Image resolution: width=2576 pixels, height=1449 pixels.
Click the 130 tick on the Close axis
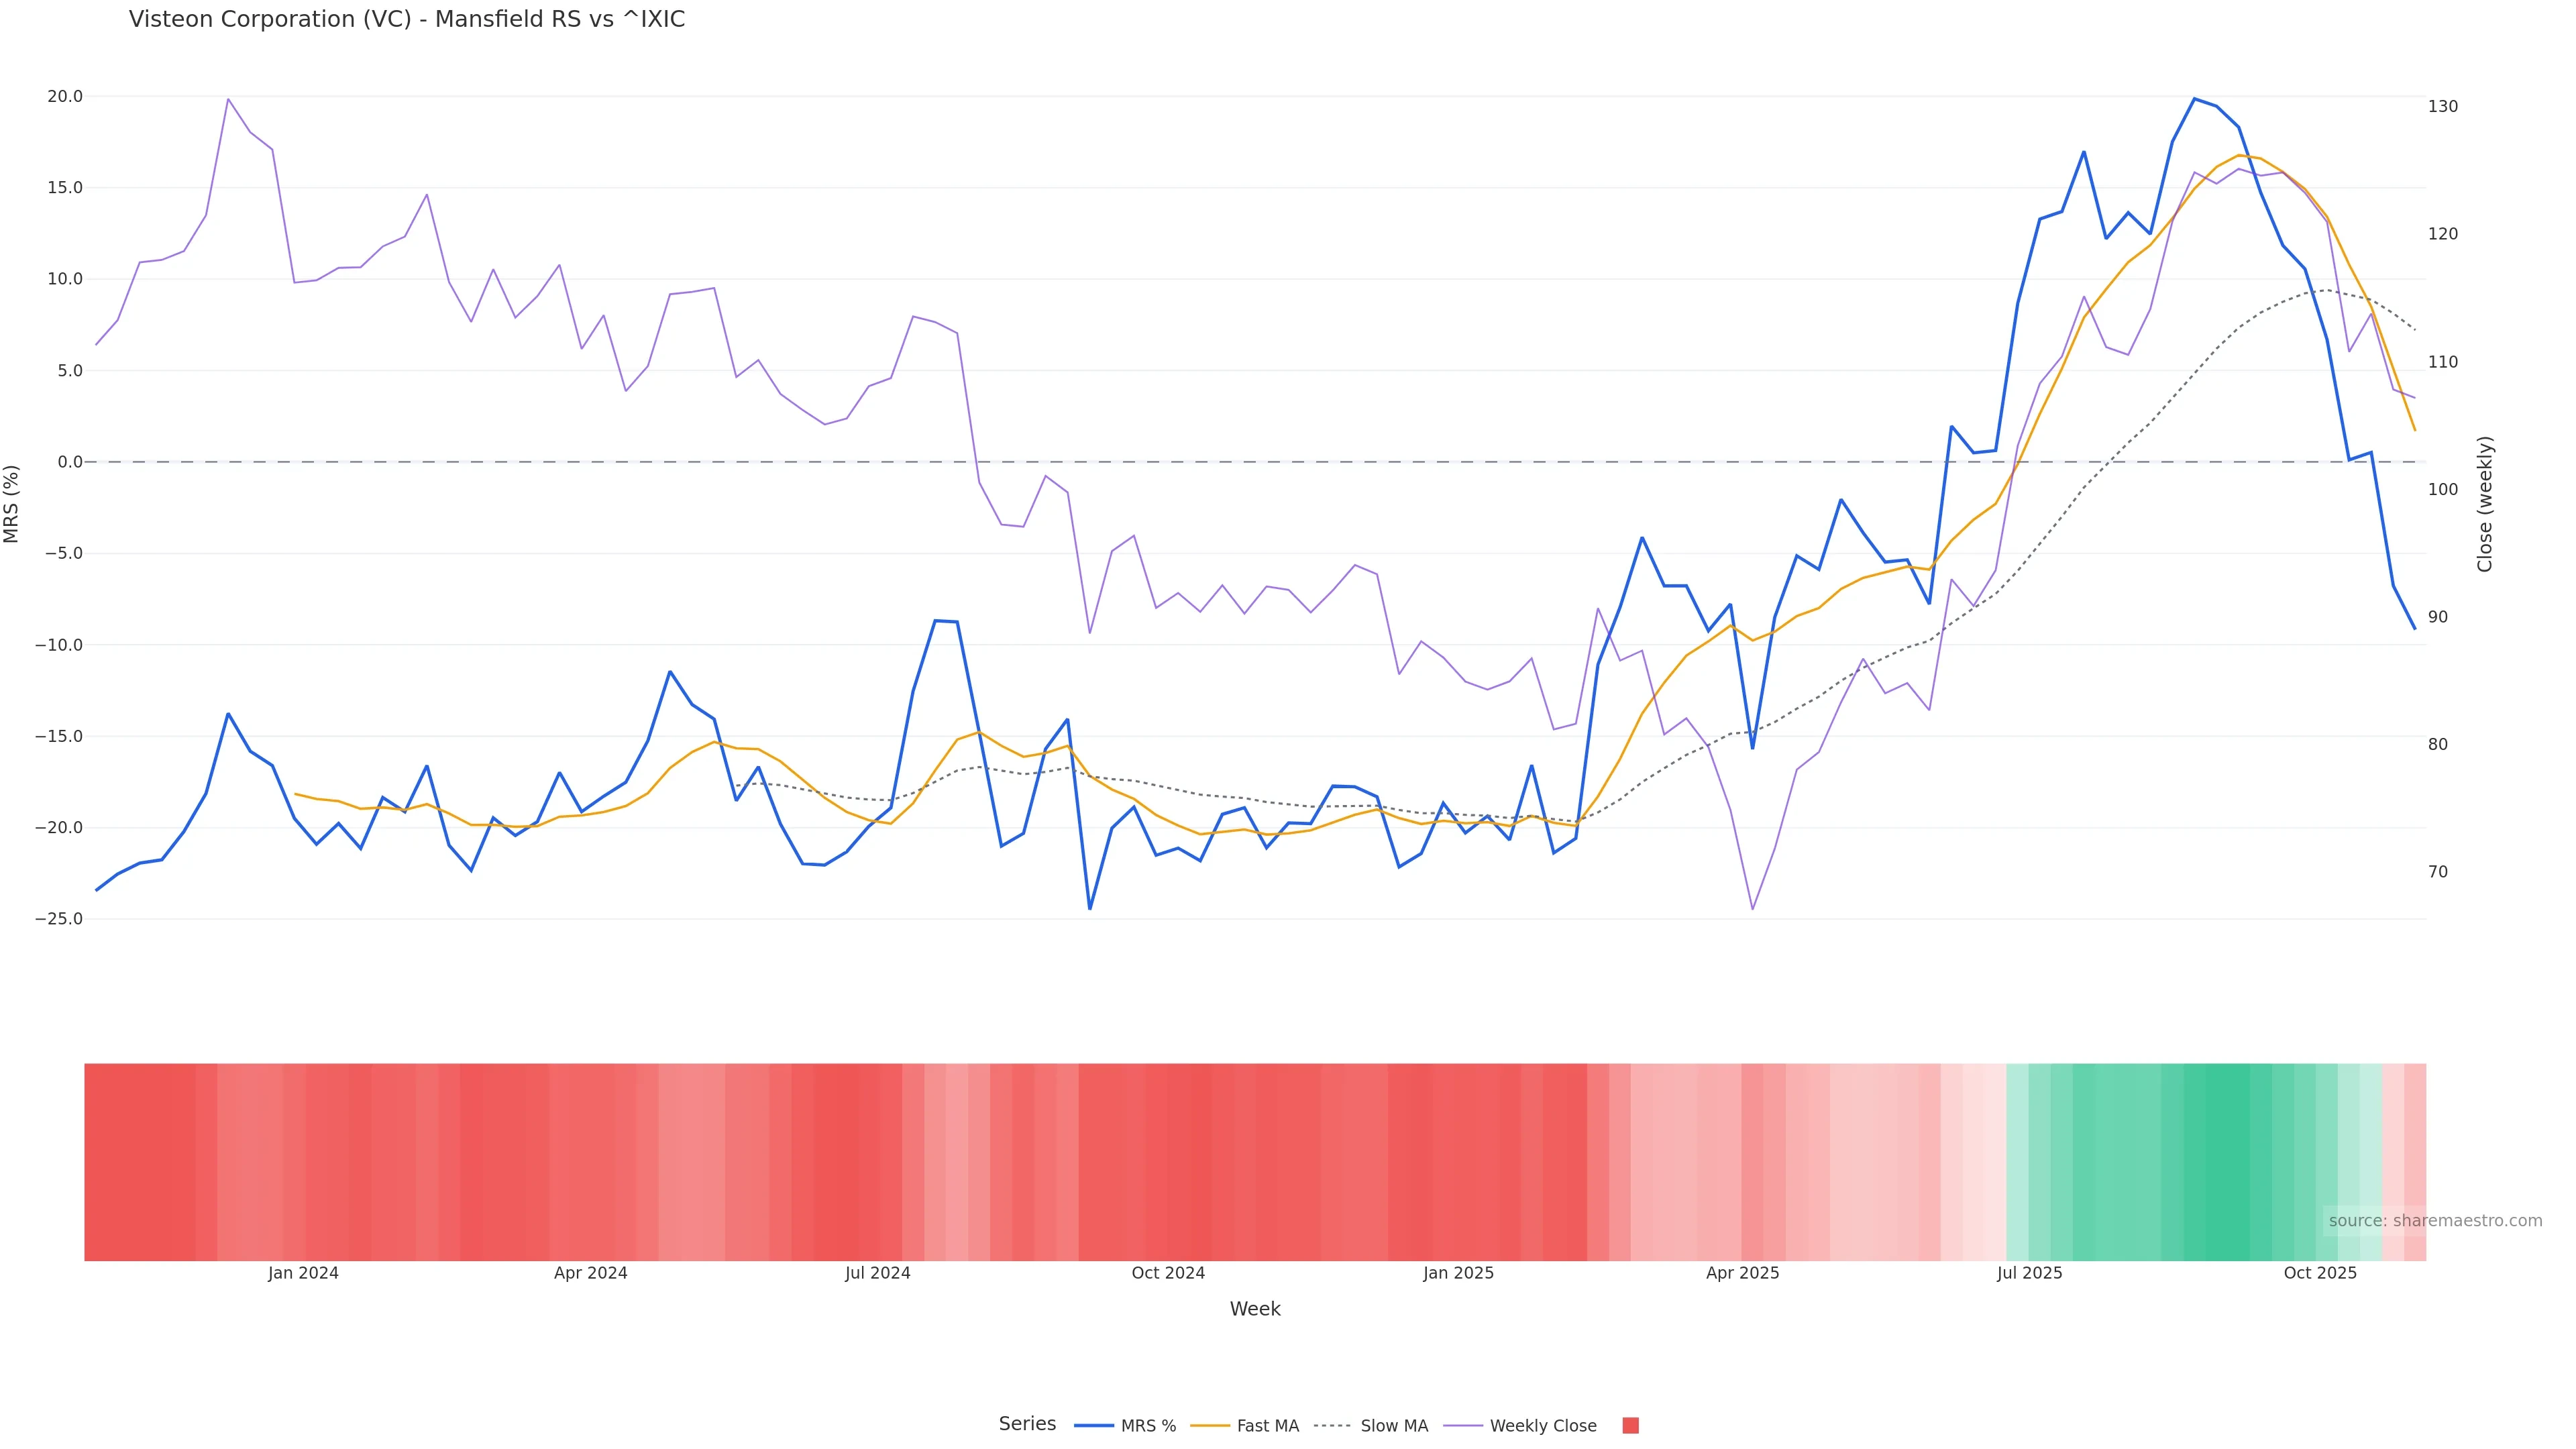click(x=2442, y=106)
